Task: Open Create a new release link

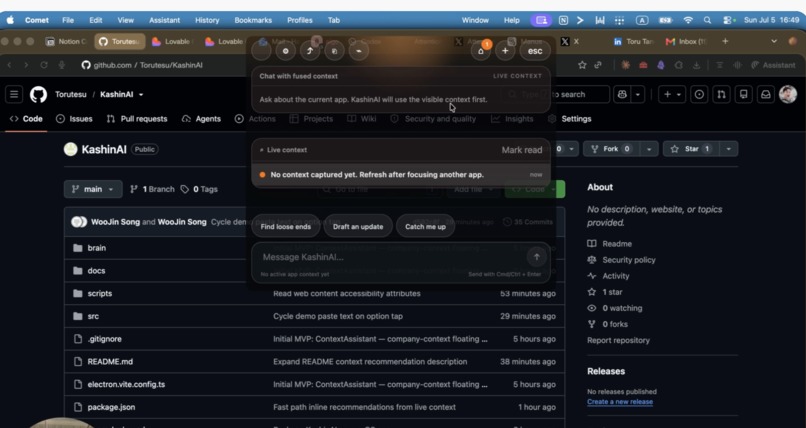Action: tap(620, 402)
